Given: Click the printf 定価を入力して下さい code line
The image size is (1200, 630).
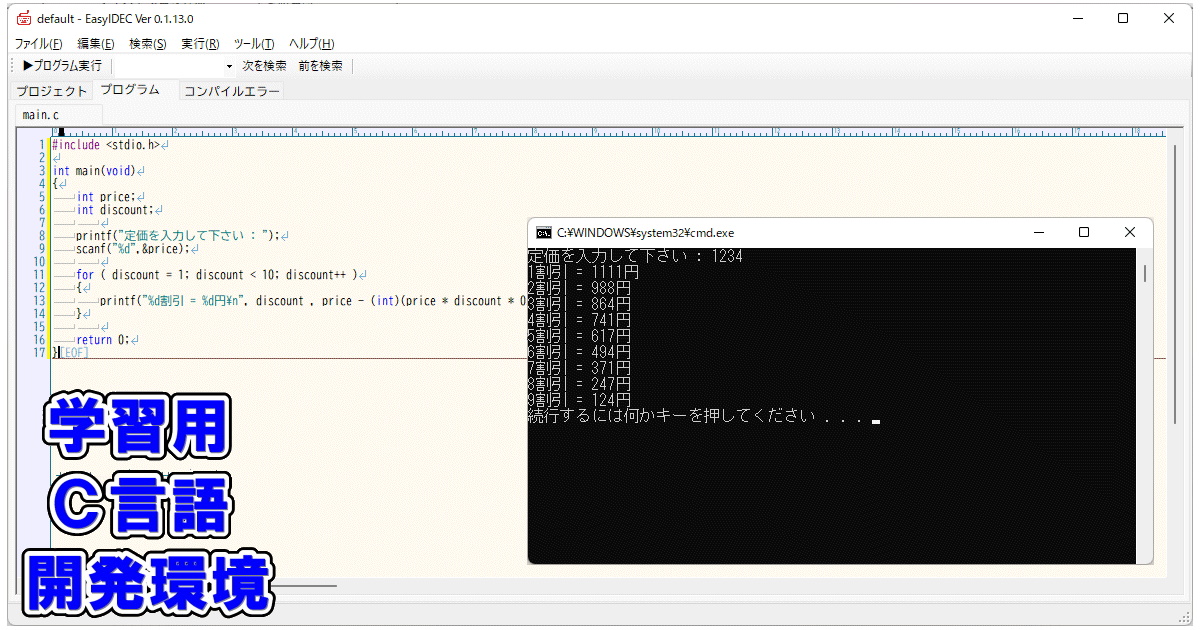Looking at the screenshot, I should pos(182,236).
